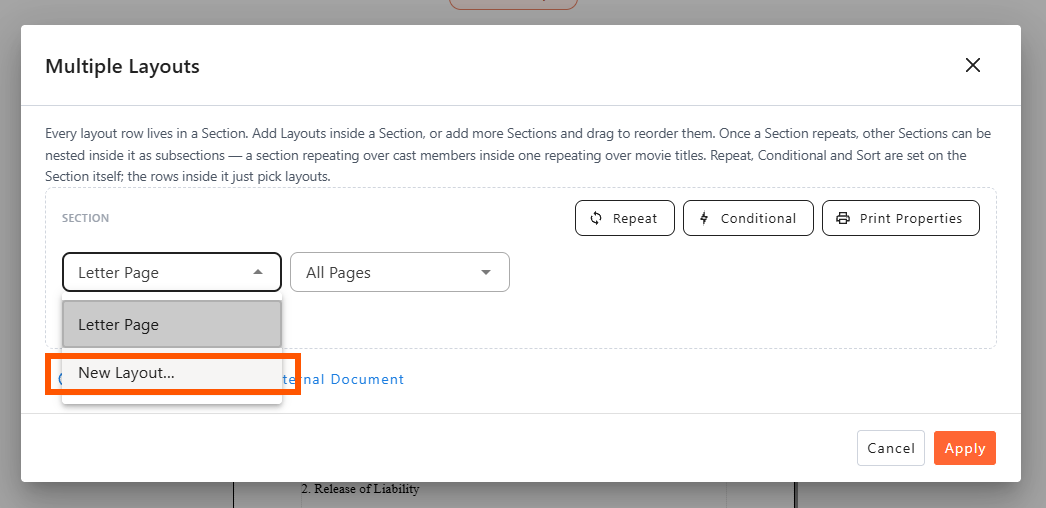
Task: Open the All Pages dropdown
Action: 400,272
